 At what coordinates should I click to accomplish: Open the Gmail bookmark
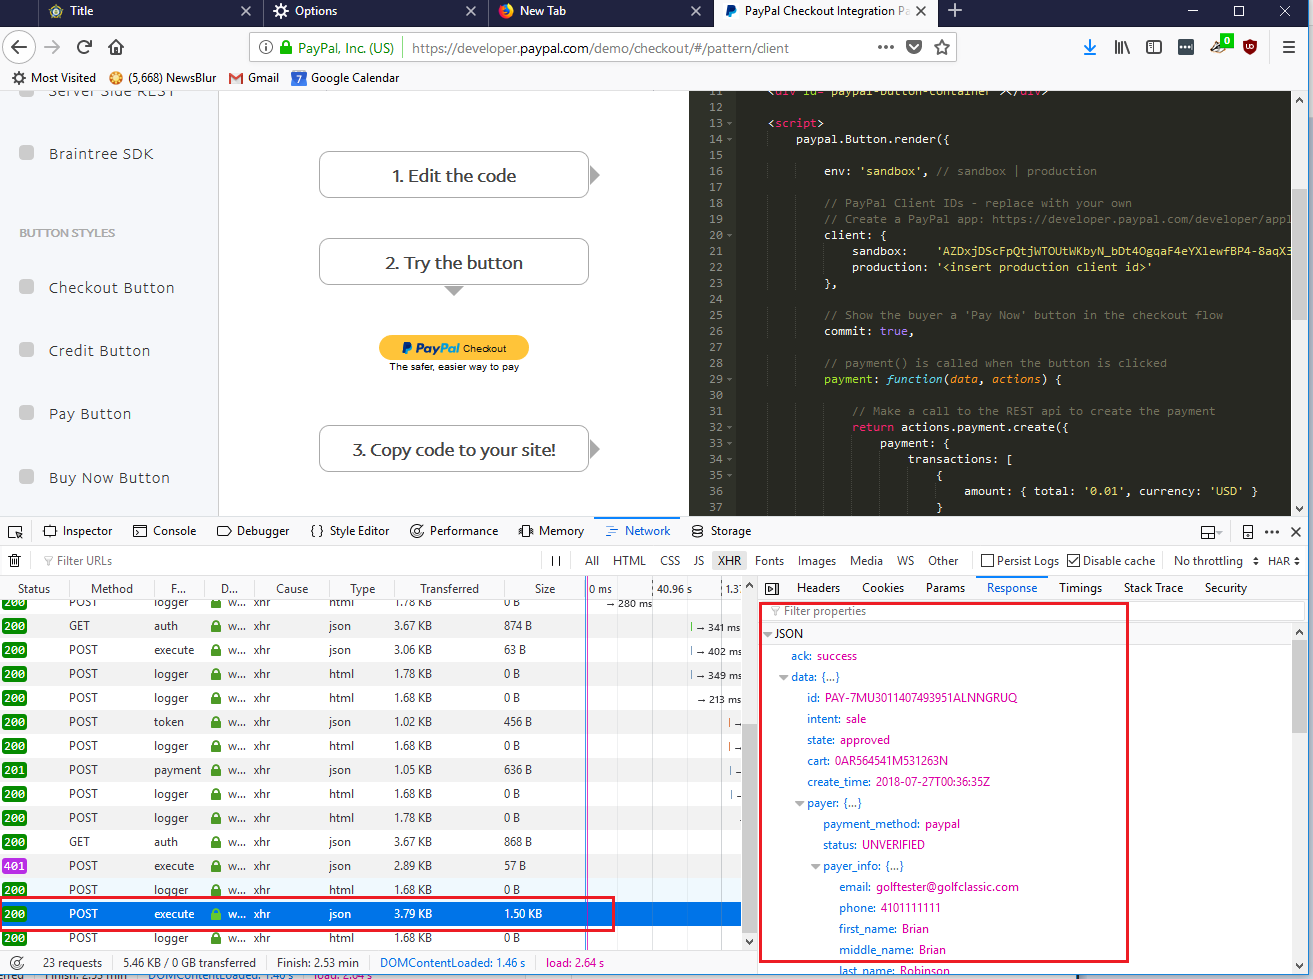point(254,78)
